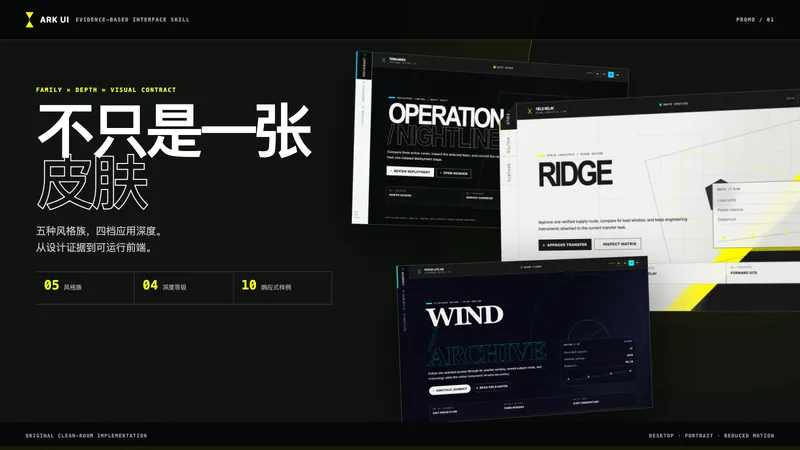Select the cyan highlighted square in Operation header
This screenshot has width=800, height=450.
[611, 74]
